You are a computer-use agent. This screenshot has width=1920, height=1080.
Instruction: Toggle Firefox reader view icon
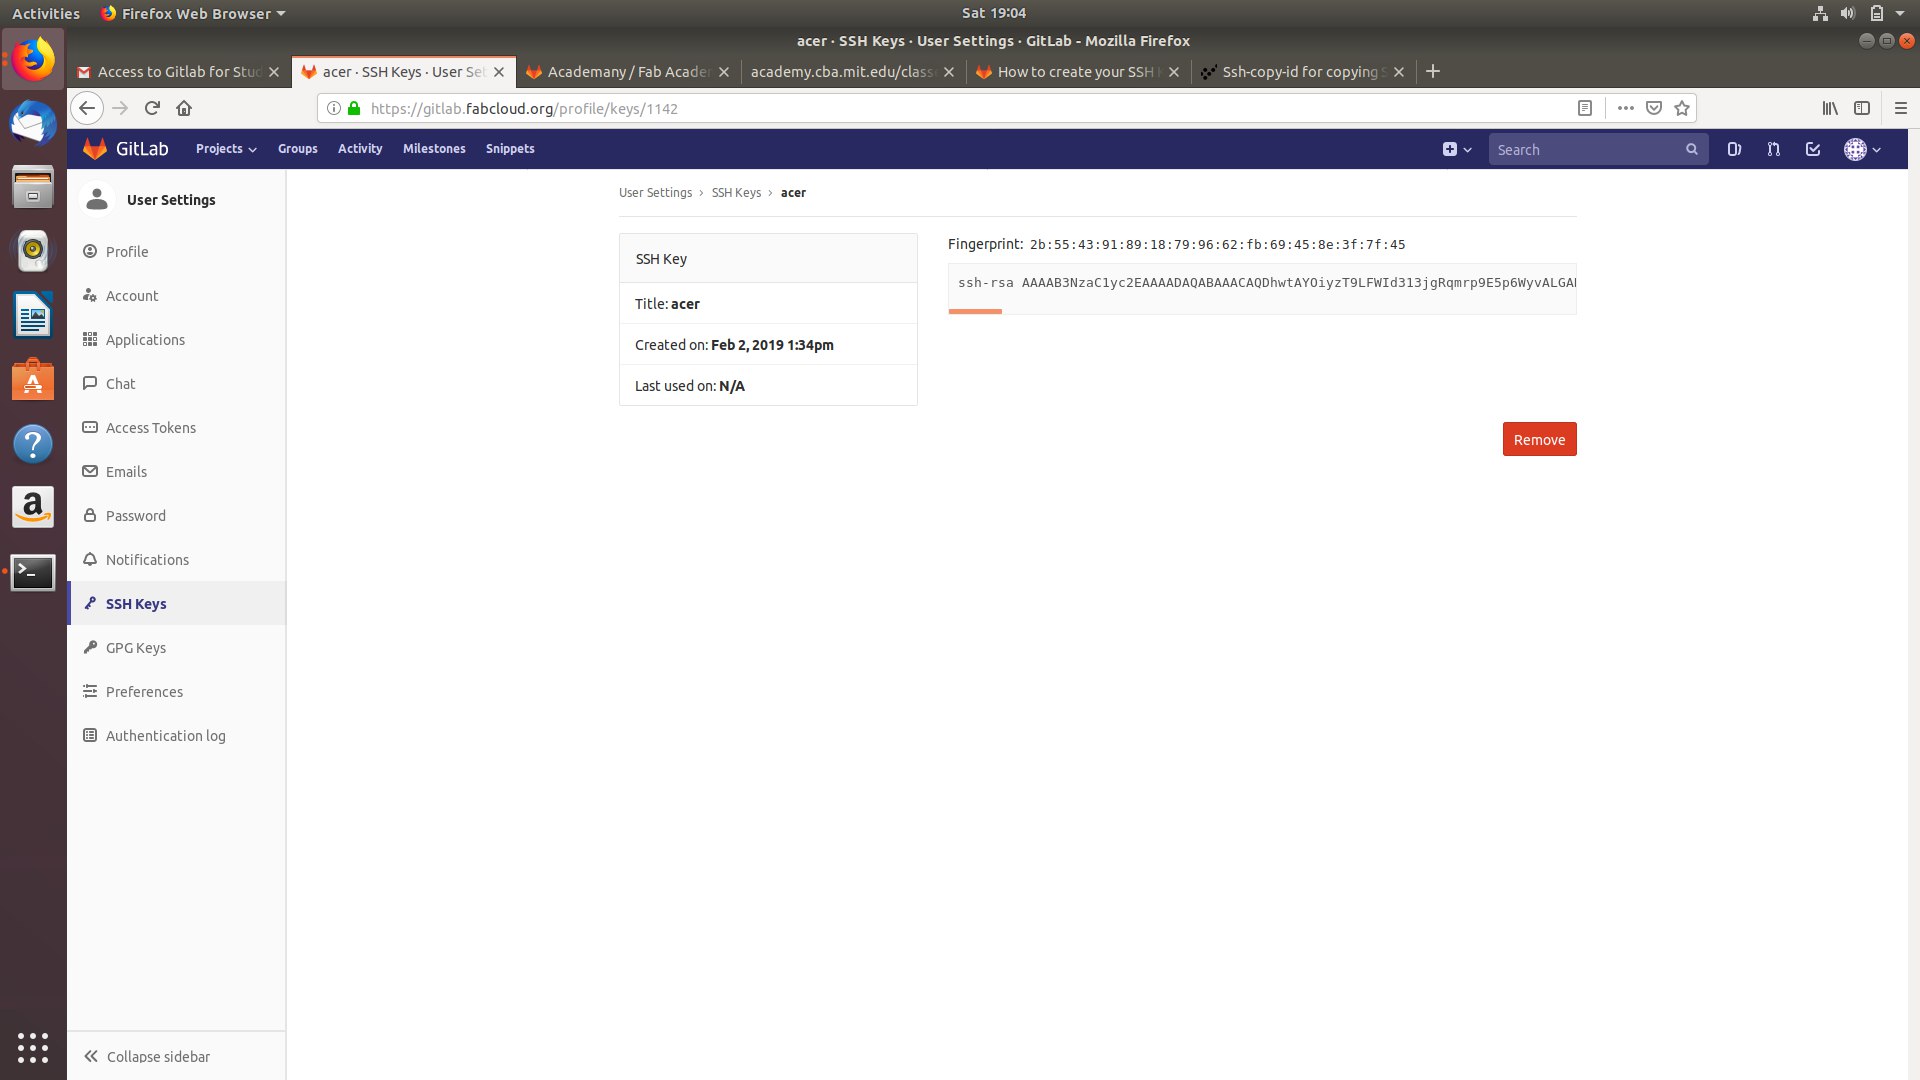pyautogui.click(x=1585, y=108)
